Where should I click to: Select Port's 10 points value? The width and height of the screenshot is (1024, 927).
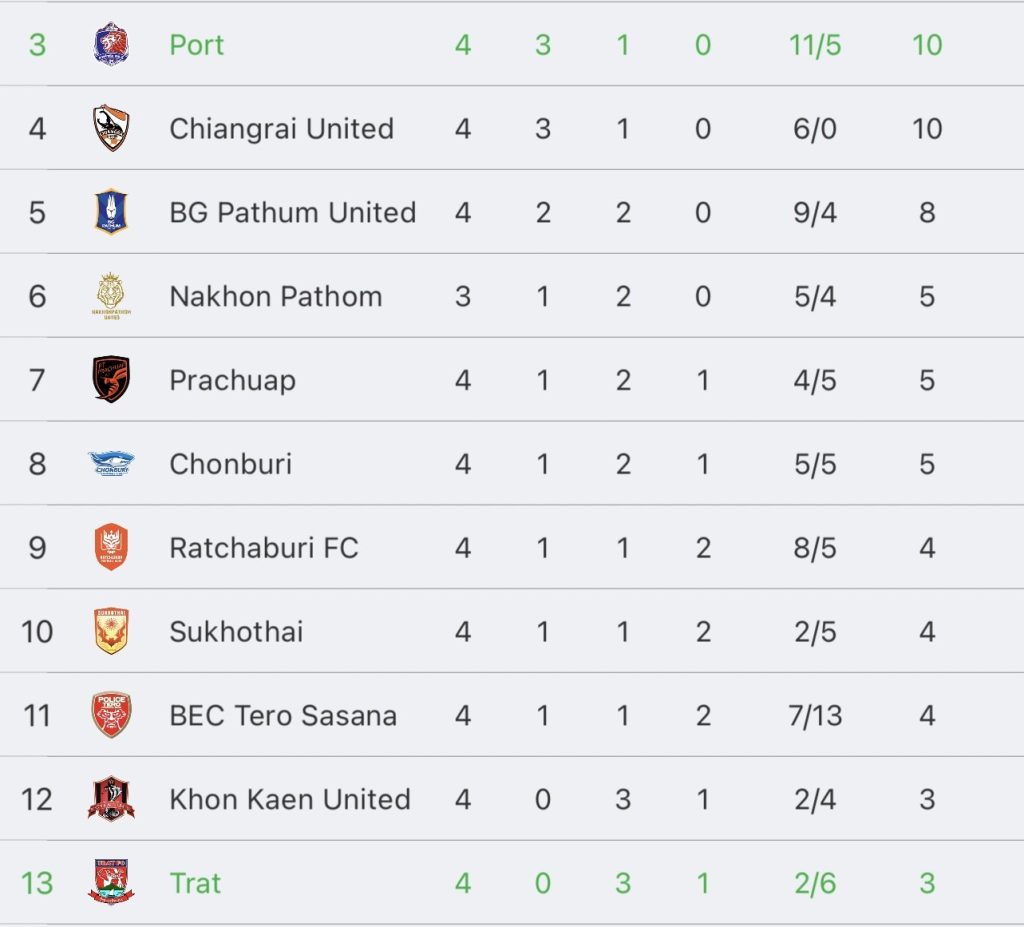(927, 44)
